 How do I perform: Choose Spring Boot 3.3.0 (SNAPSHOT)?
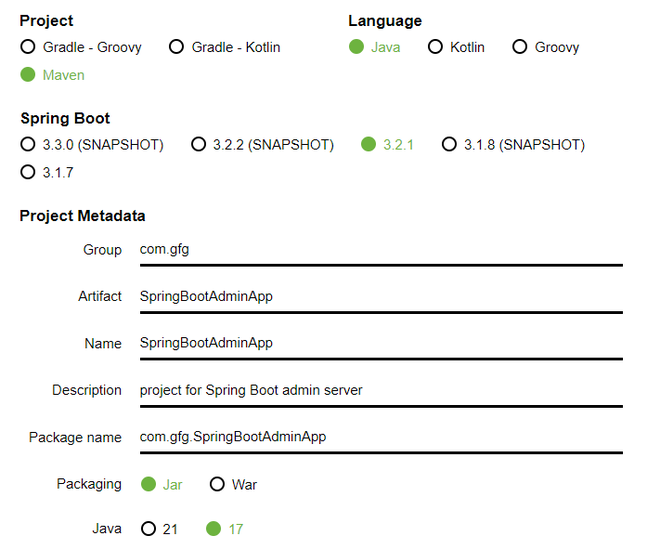tap(28, 144)
